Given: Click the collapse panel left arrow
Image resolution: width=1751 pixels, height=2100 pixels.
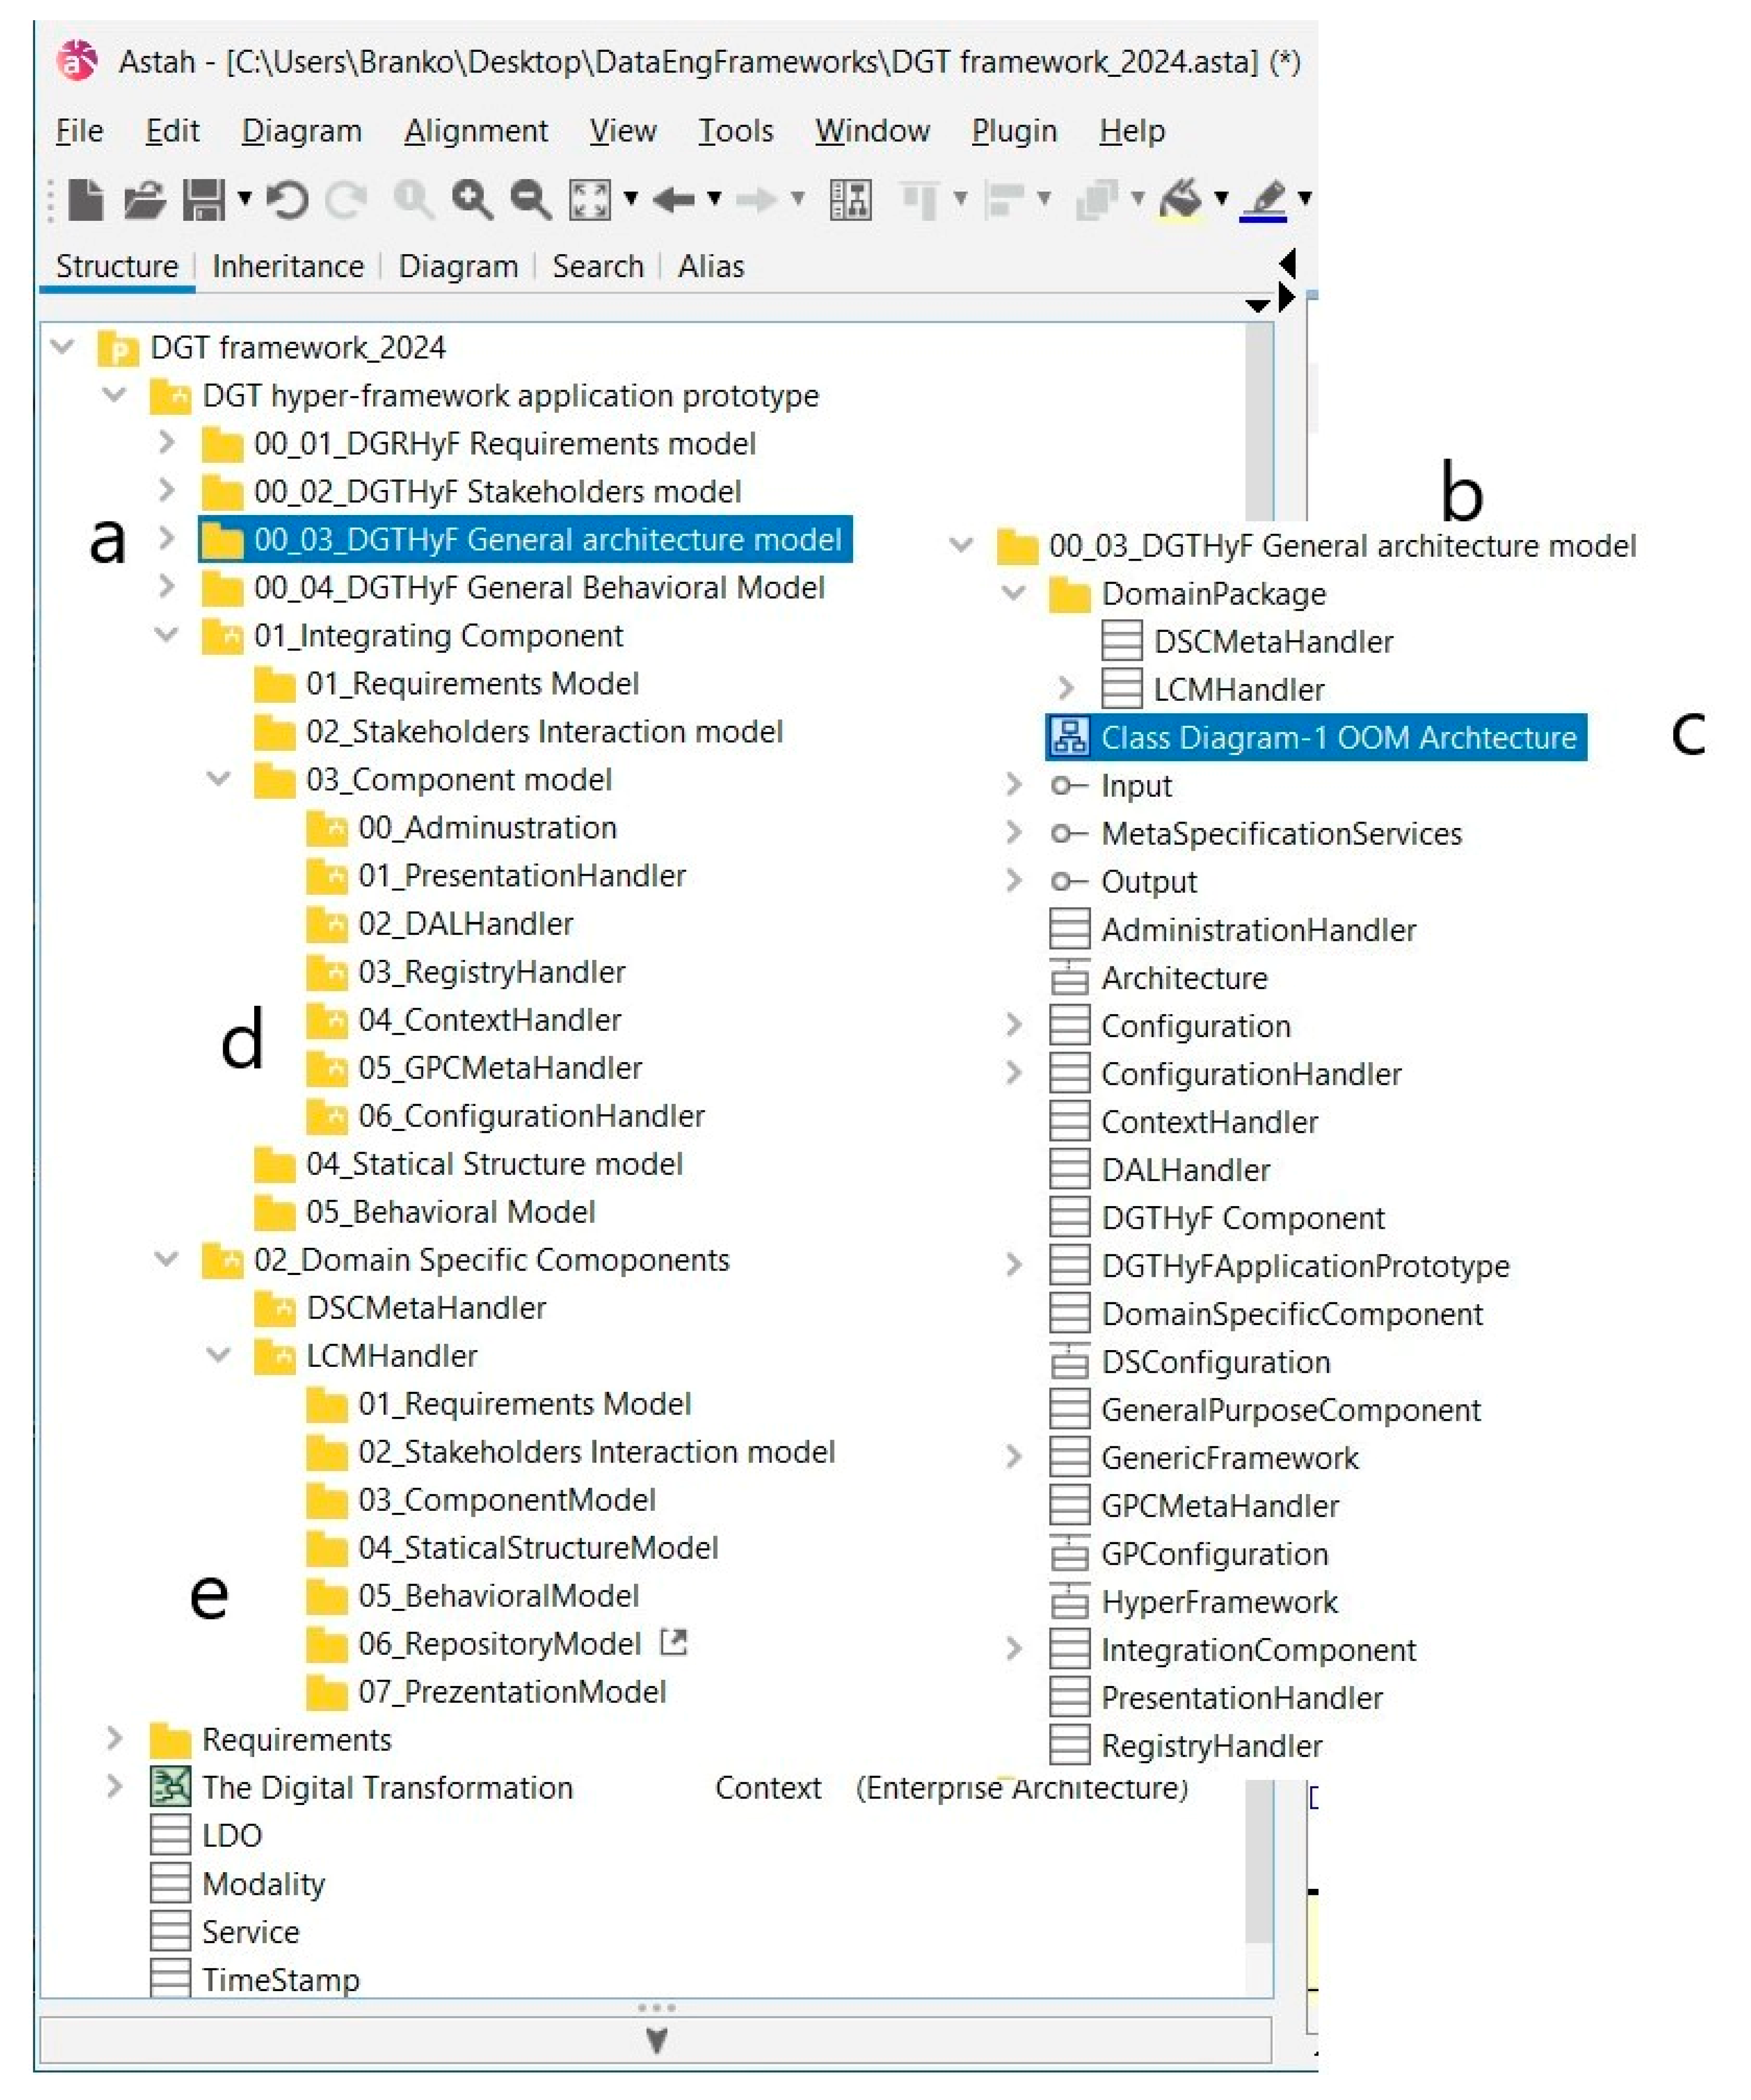Looking at the screenshot, I should click(x=1288, y=264).
